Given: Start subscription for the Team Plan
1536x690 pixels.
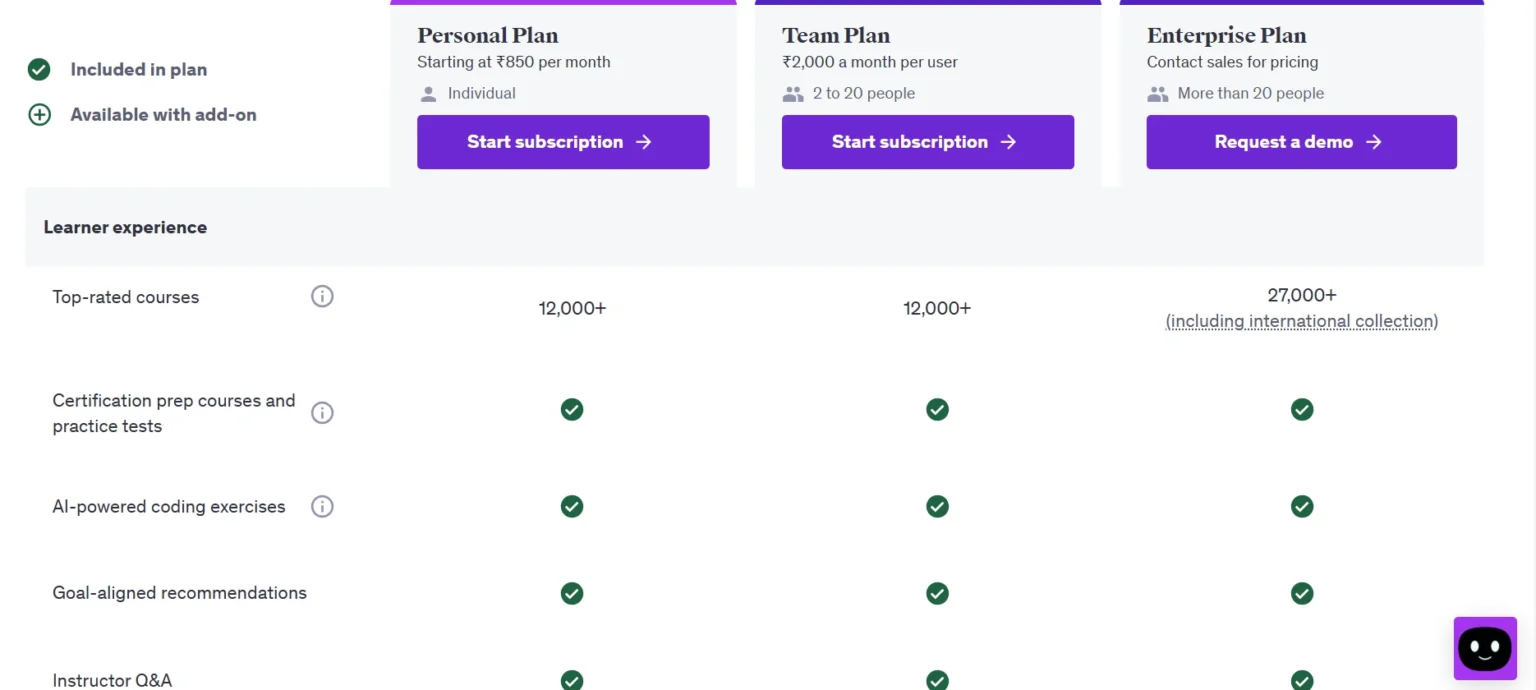Looking at the screenshot, I should 927,142.
